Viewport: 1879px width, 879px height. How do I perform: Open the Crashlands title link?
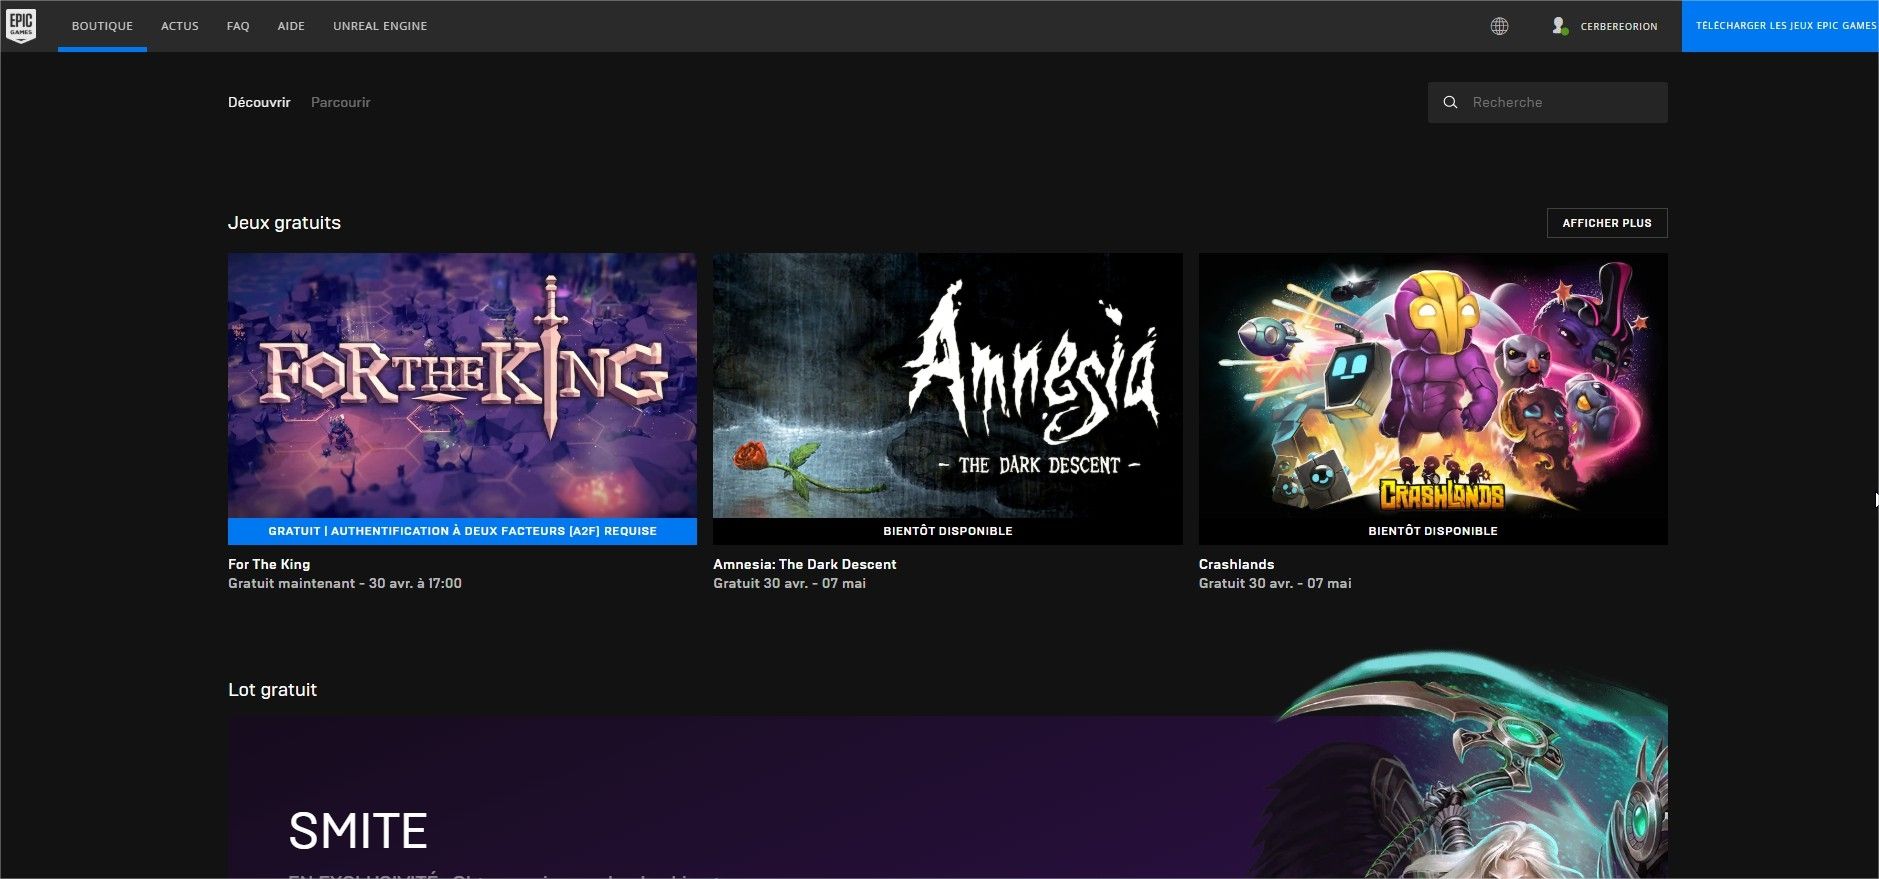[x=1236, y=564]
